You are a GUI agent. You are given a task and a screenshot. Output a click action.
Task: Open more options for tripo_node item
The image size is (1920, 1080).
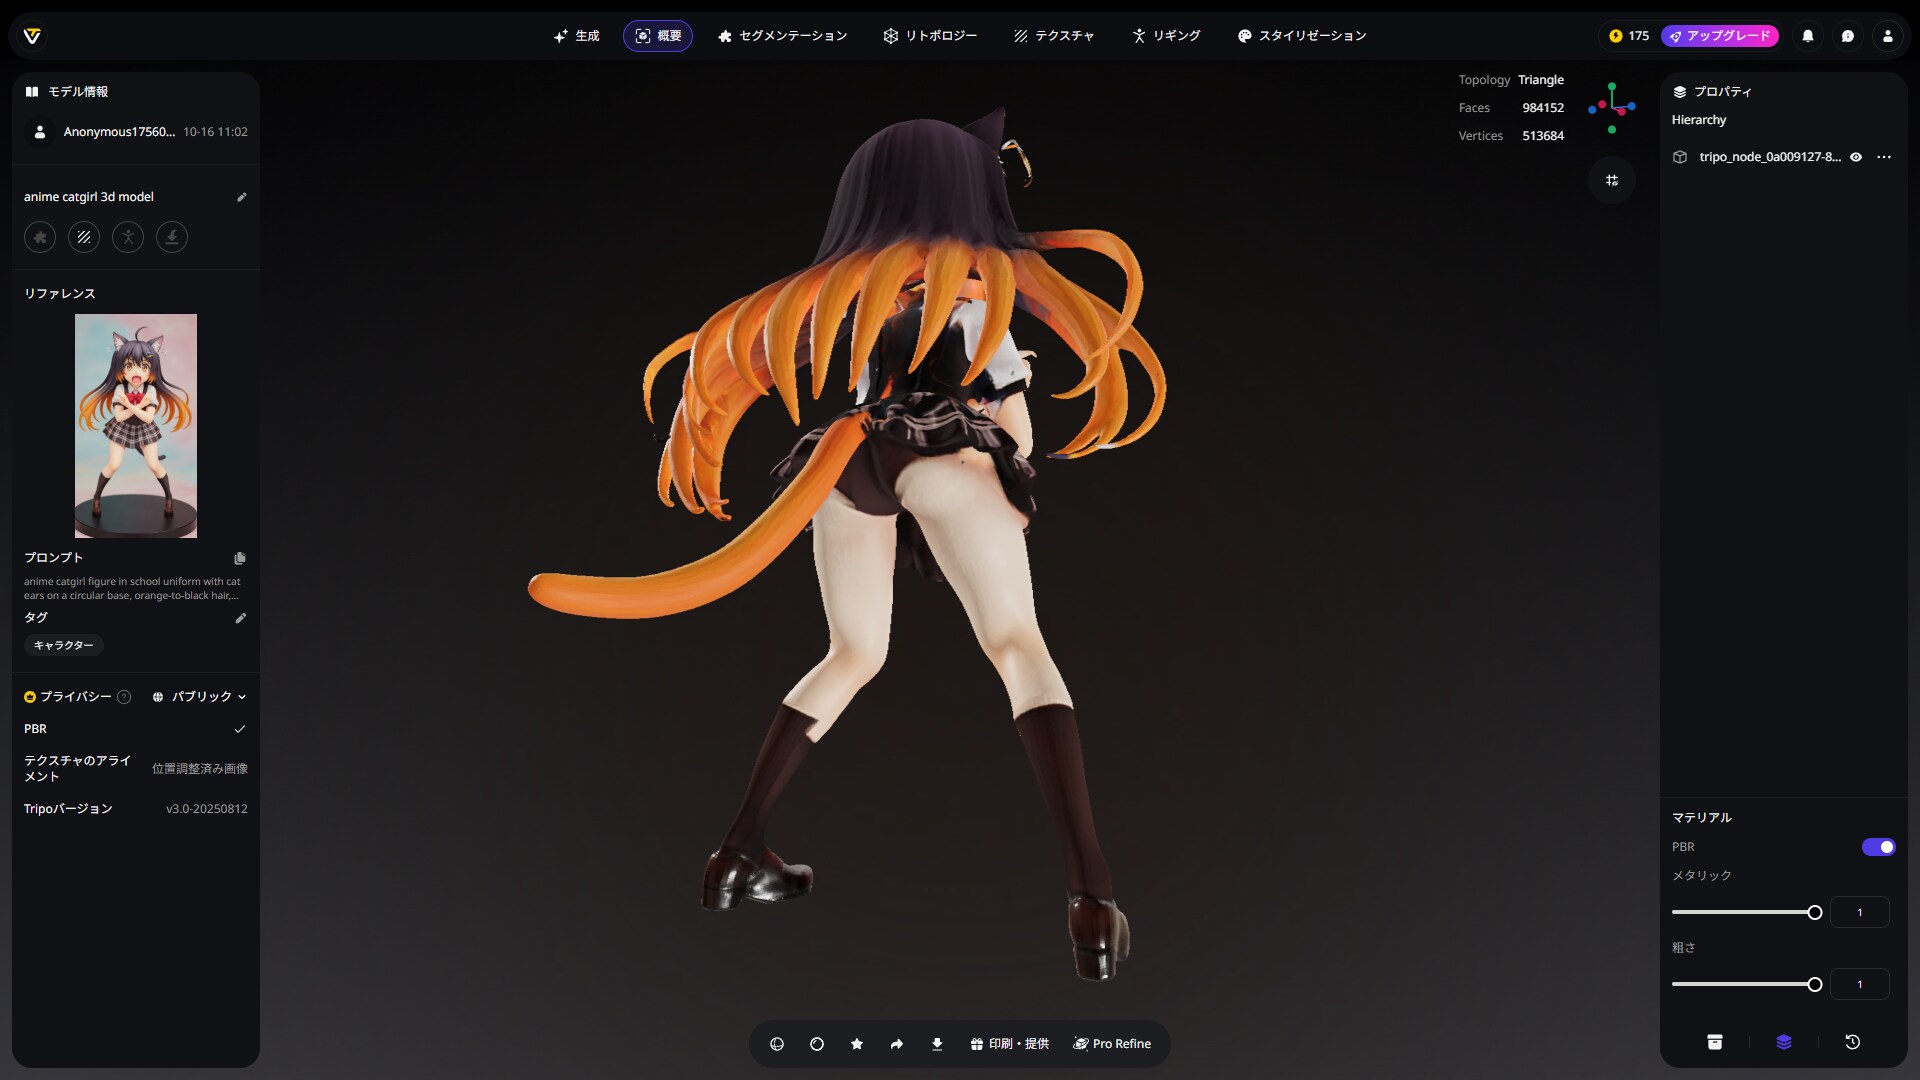1884,157
